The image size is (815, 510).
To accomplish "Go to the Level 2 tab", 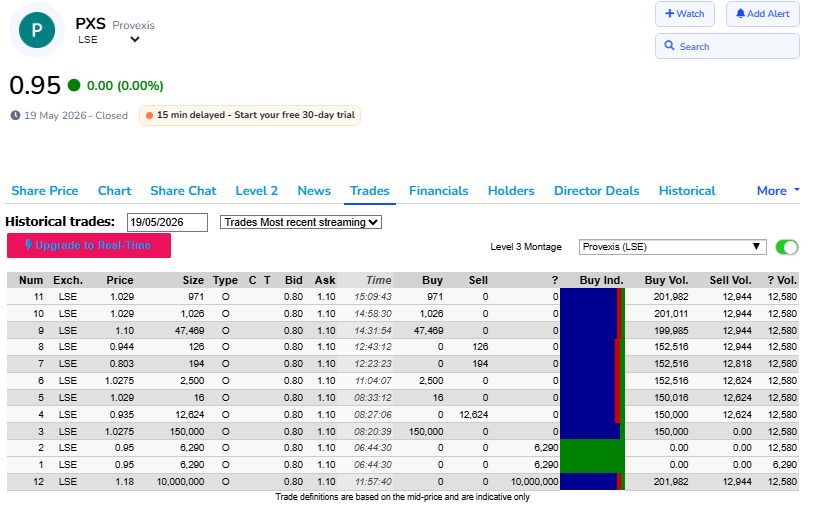I will [x=257, y=191].
